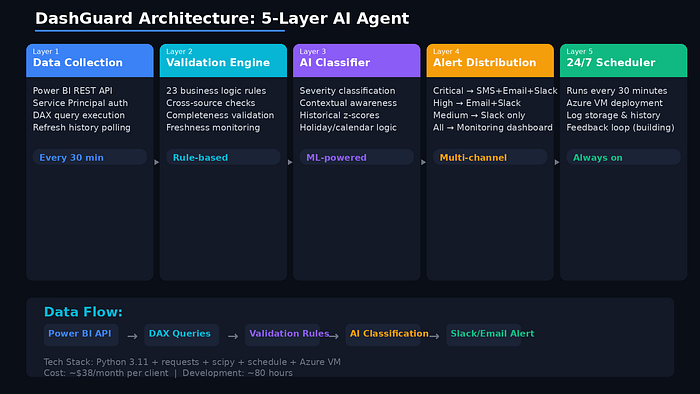Click 'Service Principal auth' line
This screenshot has width=700, height=394.
80,103
